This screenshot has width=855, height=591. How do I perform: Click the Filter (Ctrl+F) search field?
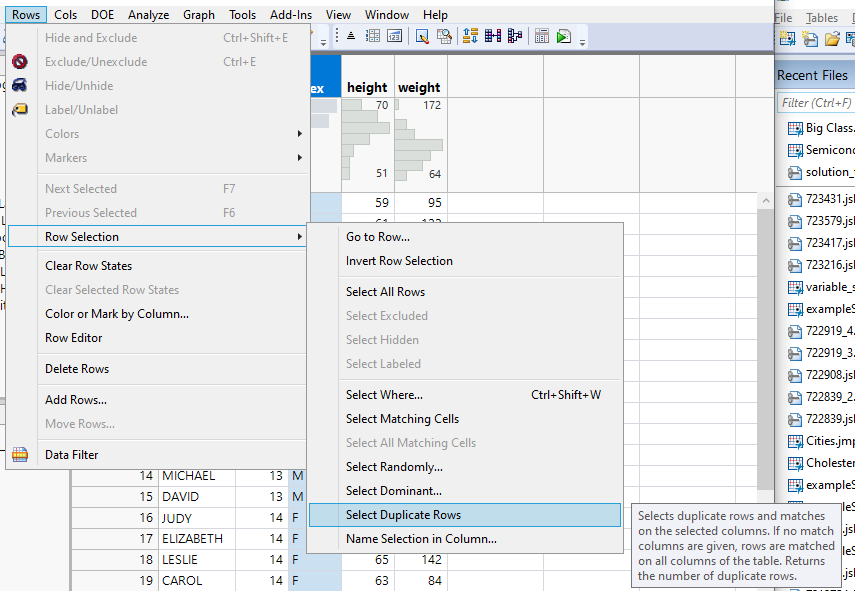pyautogui.click(x=816, y=103)
